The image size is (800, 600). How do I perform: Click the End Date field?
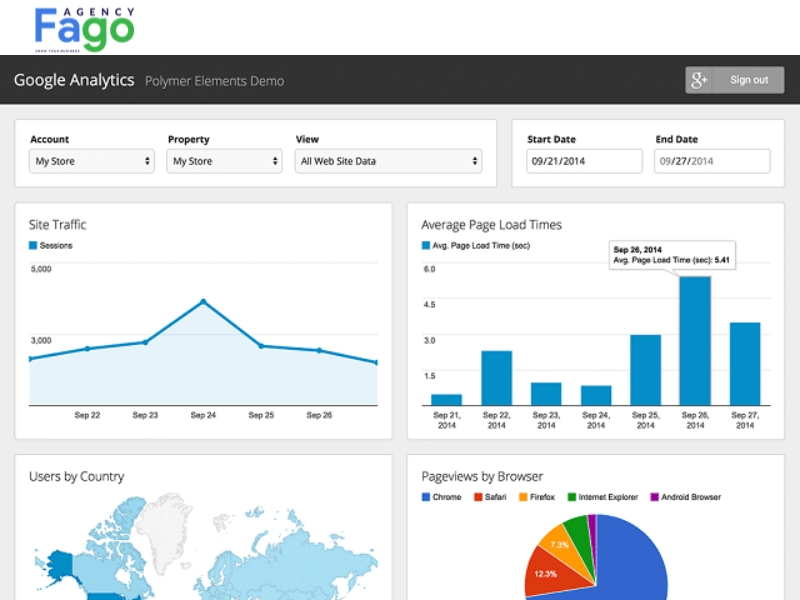click(712, 161)
